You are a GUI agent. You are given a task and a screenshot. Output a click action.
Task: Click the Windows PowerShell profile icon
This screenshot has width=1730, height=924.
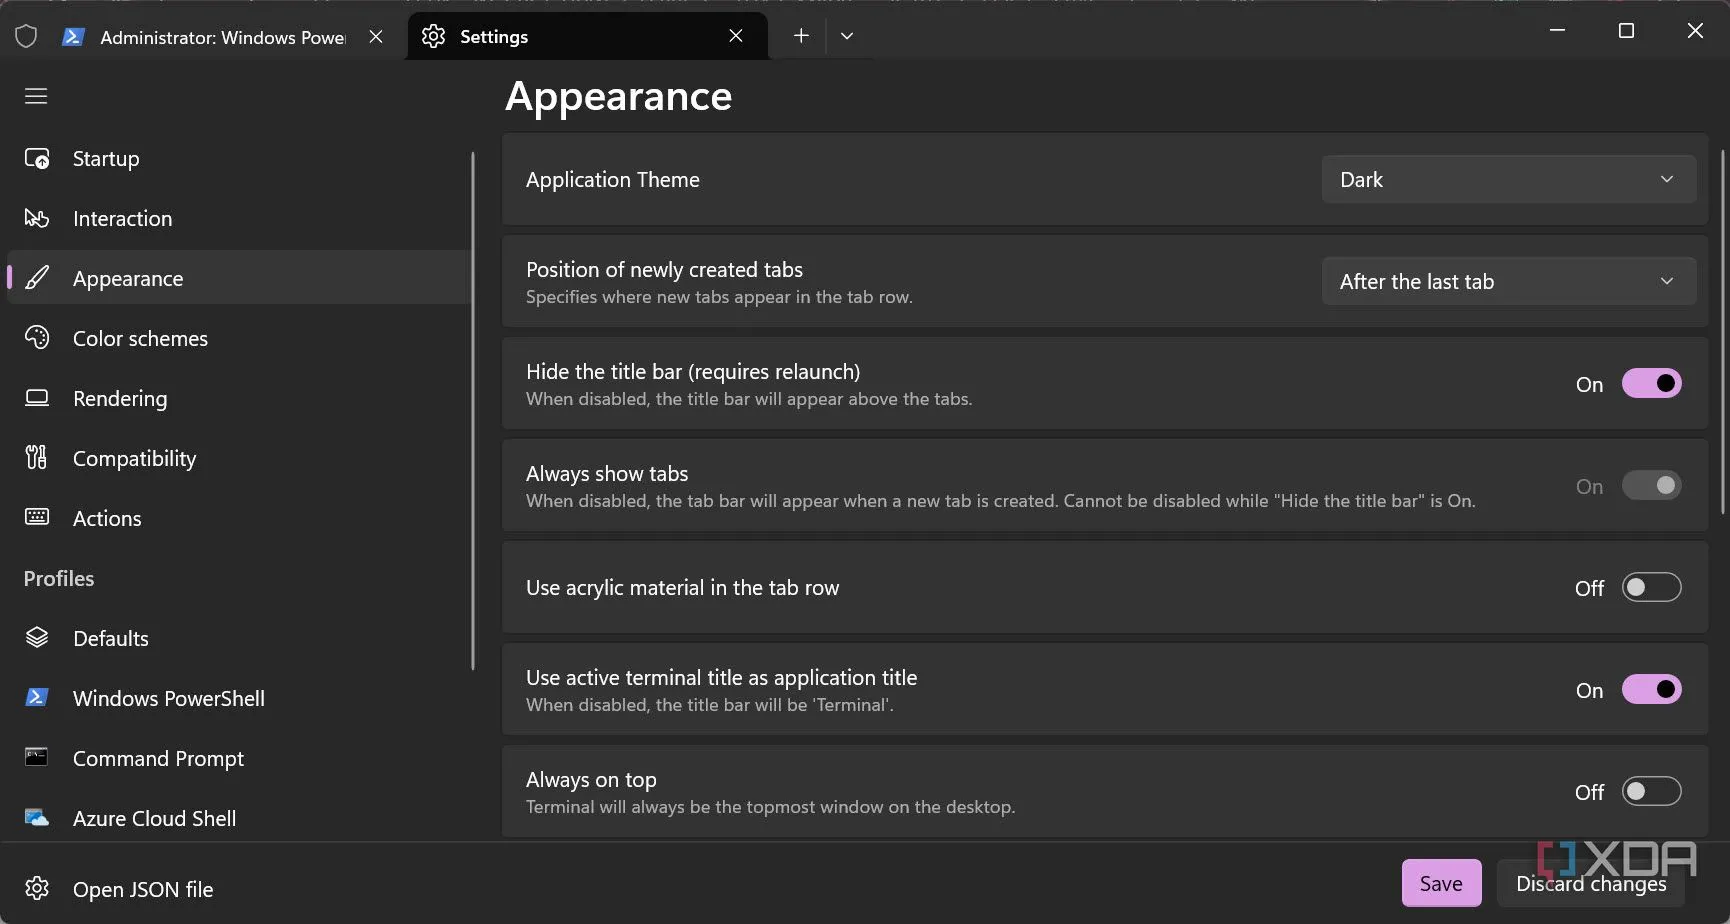[x=37, y=698]
